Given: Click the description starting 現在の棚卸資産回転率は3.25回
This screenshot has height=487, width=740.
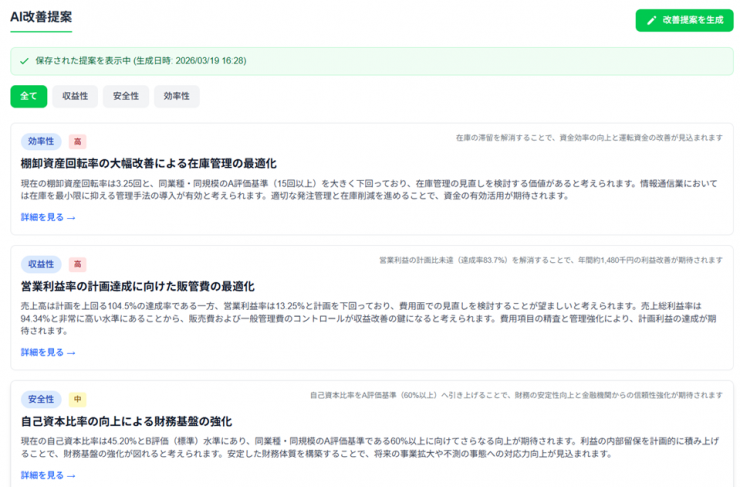Looking at the screenshot, I should (x=369, y=190).
